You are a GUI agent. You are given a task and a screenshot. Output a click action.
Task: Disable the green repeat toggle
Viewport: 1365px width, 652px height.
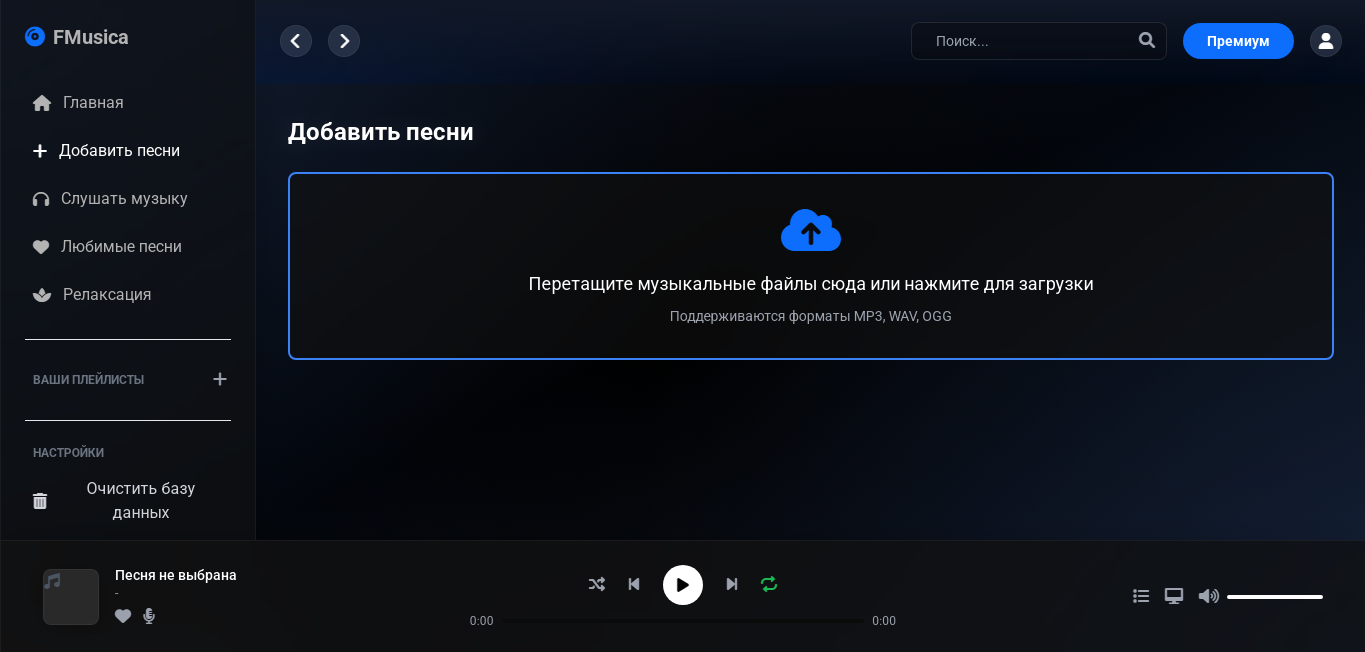(769, 584)
